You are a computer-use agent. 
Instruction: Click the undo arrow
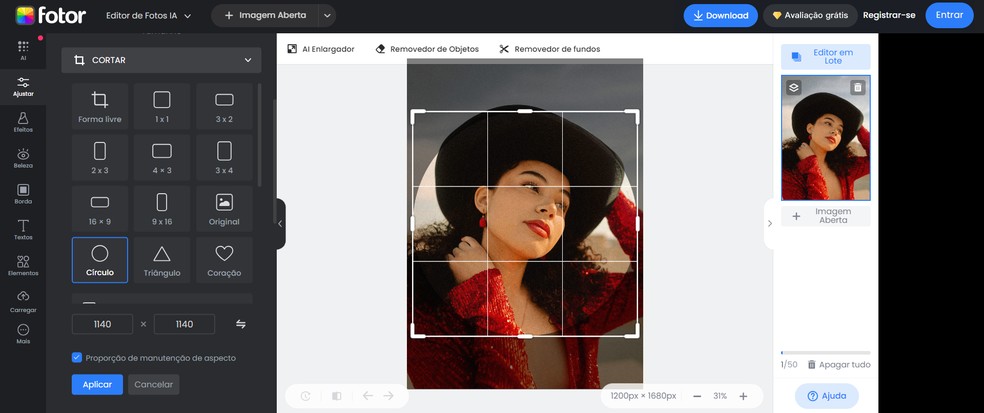point(368,395)
